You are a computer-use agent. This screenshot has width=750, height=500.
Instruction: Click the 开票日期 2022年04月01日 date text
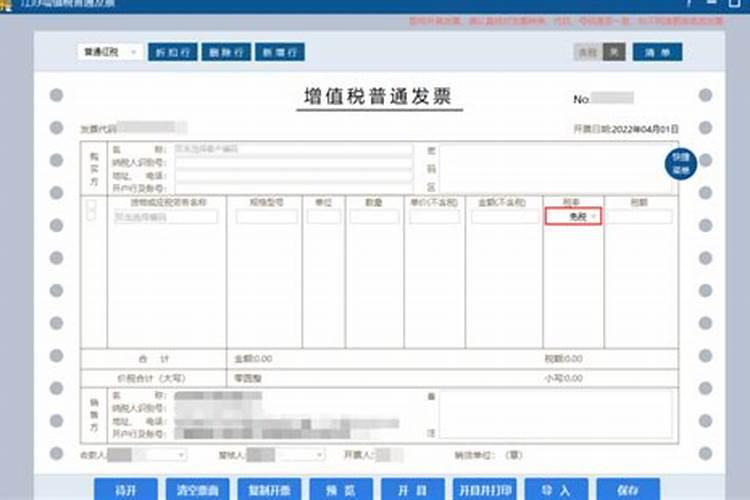626,129
